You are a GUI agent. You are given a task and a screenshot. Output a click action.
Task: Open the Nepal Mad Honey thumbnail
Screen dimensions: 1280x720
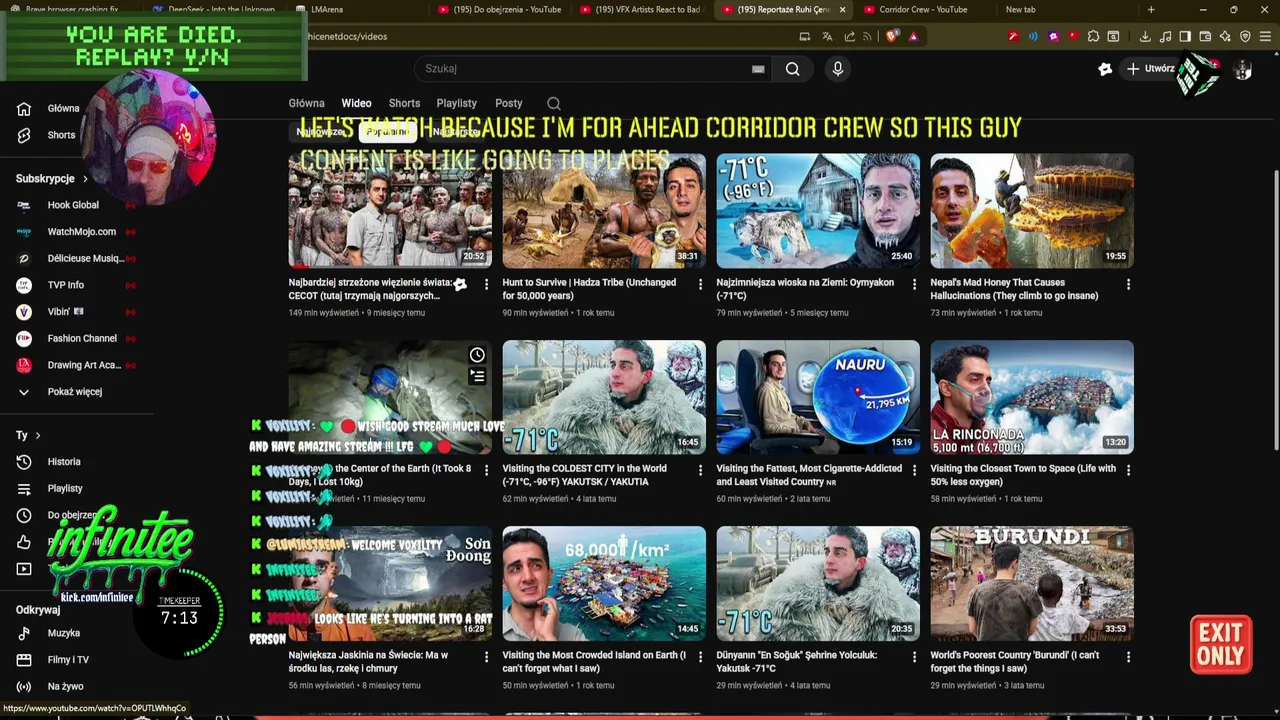tap(1032, 211)
